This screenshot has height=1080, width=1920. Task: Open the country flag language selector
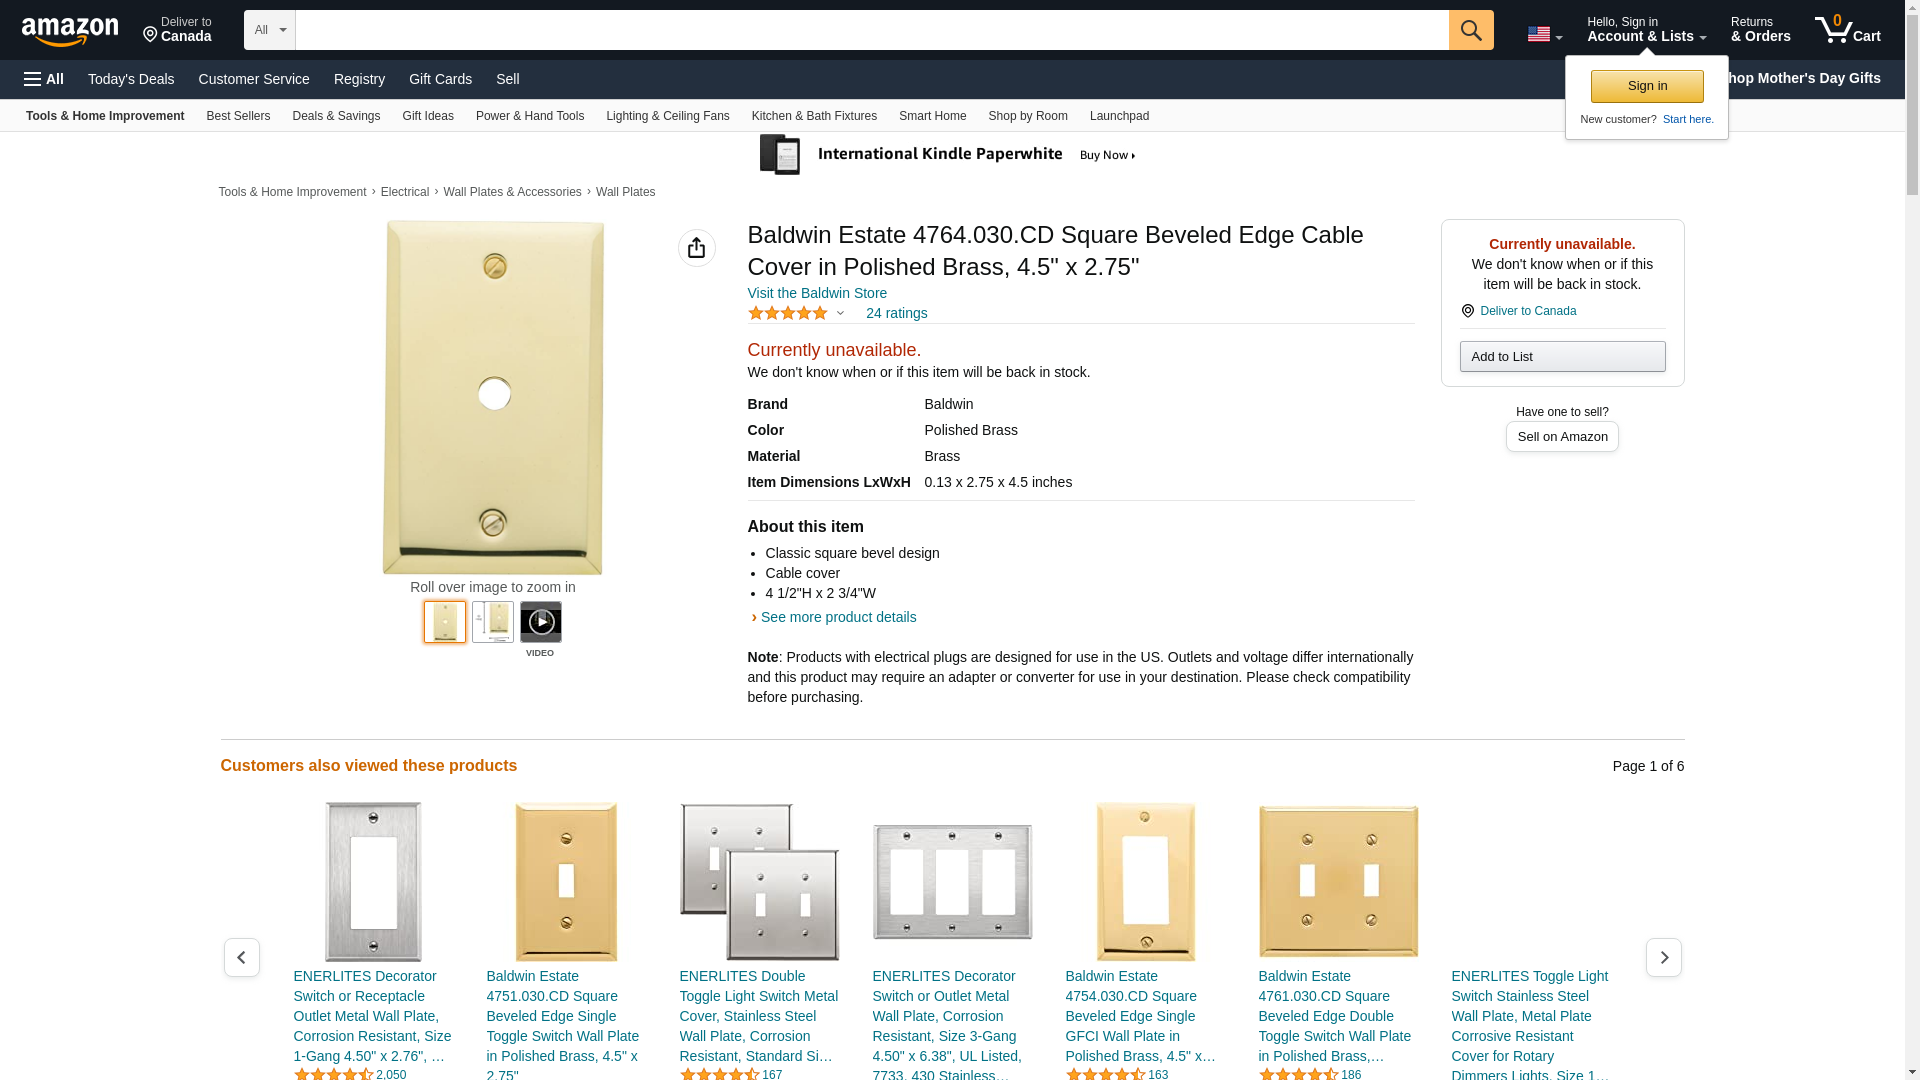1544,35
